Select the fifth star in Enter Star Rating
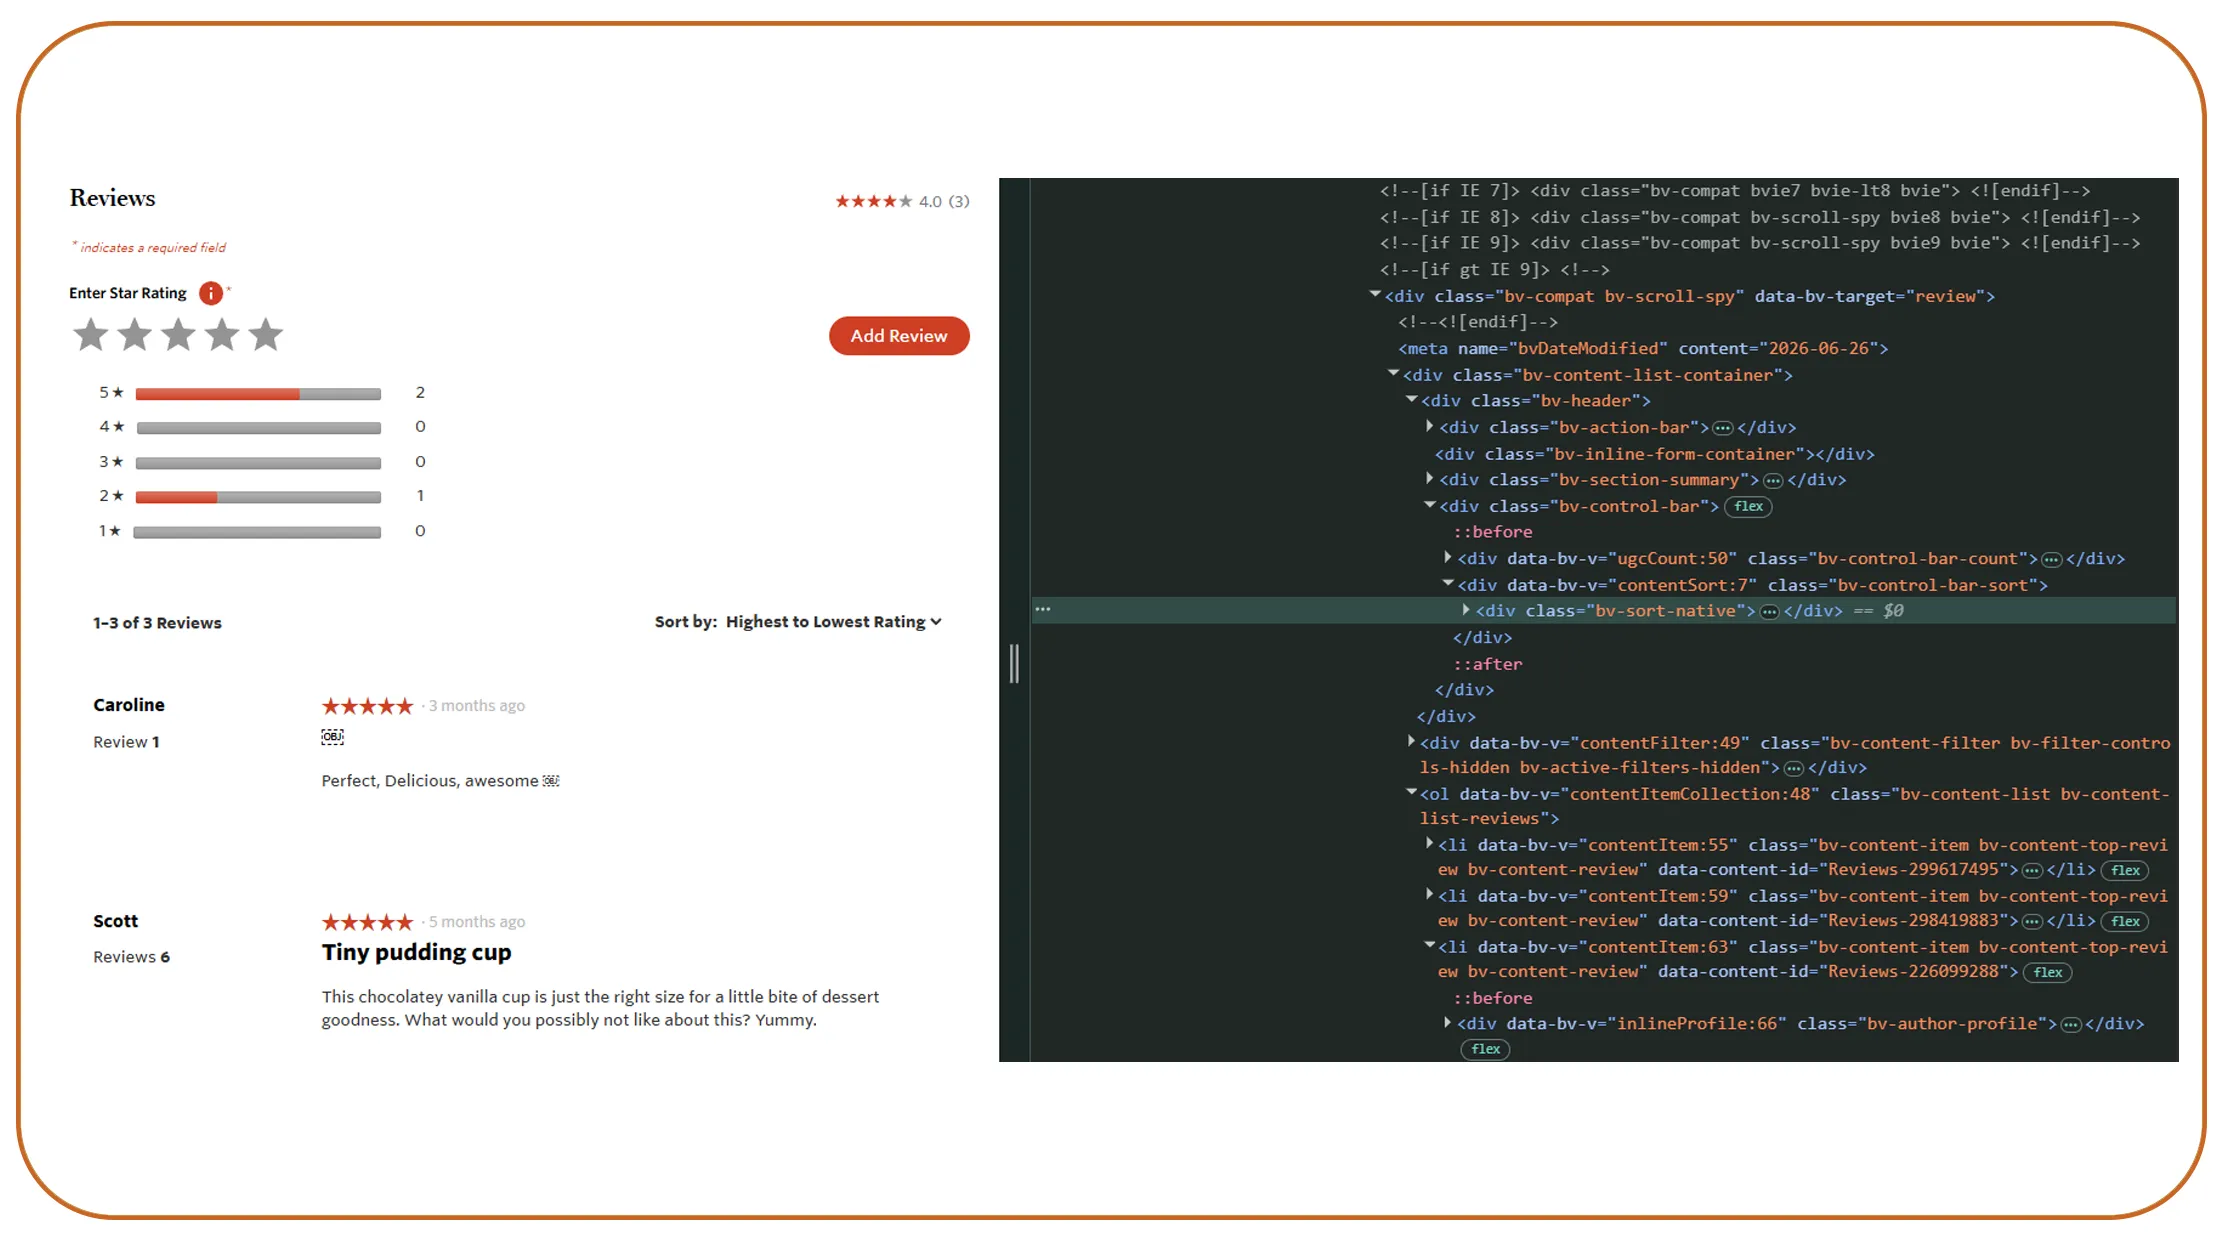The width and height of the screenshot is (2223, 1240). click(x=266, y=335)
